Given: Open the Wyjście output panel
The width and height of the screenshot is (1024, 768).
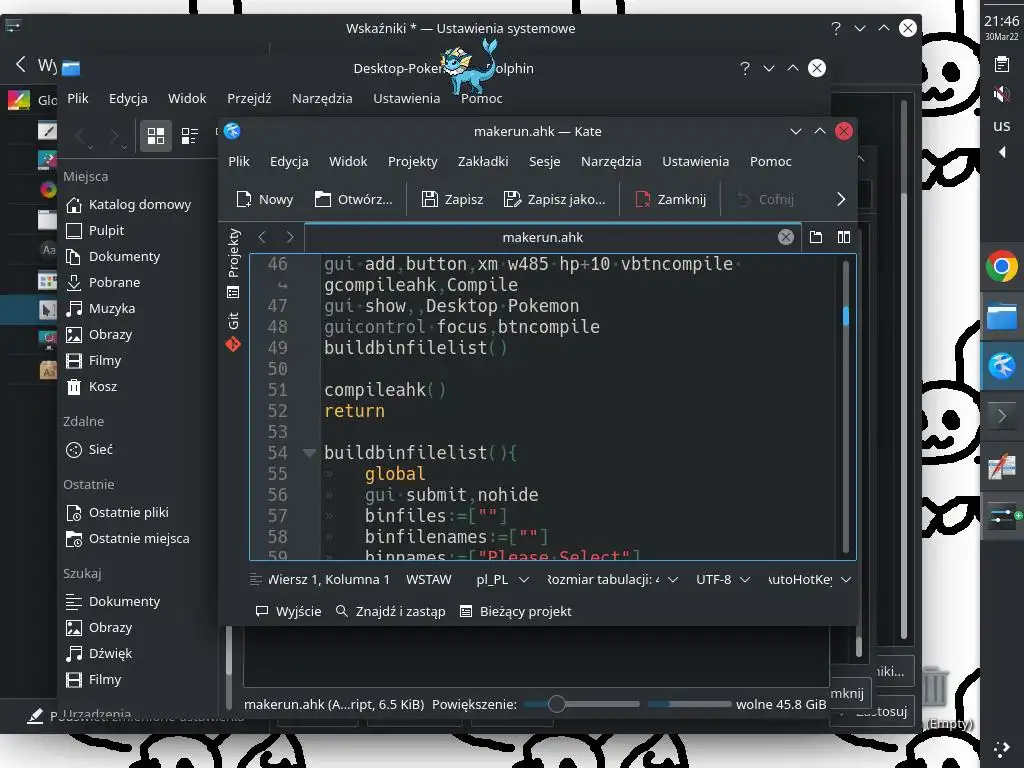Looking at the screenshot, I should coord(288,611).
